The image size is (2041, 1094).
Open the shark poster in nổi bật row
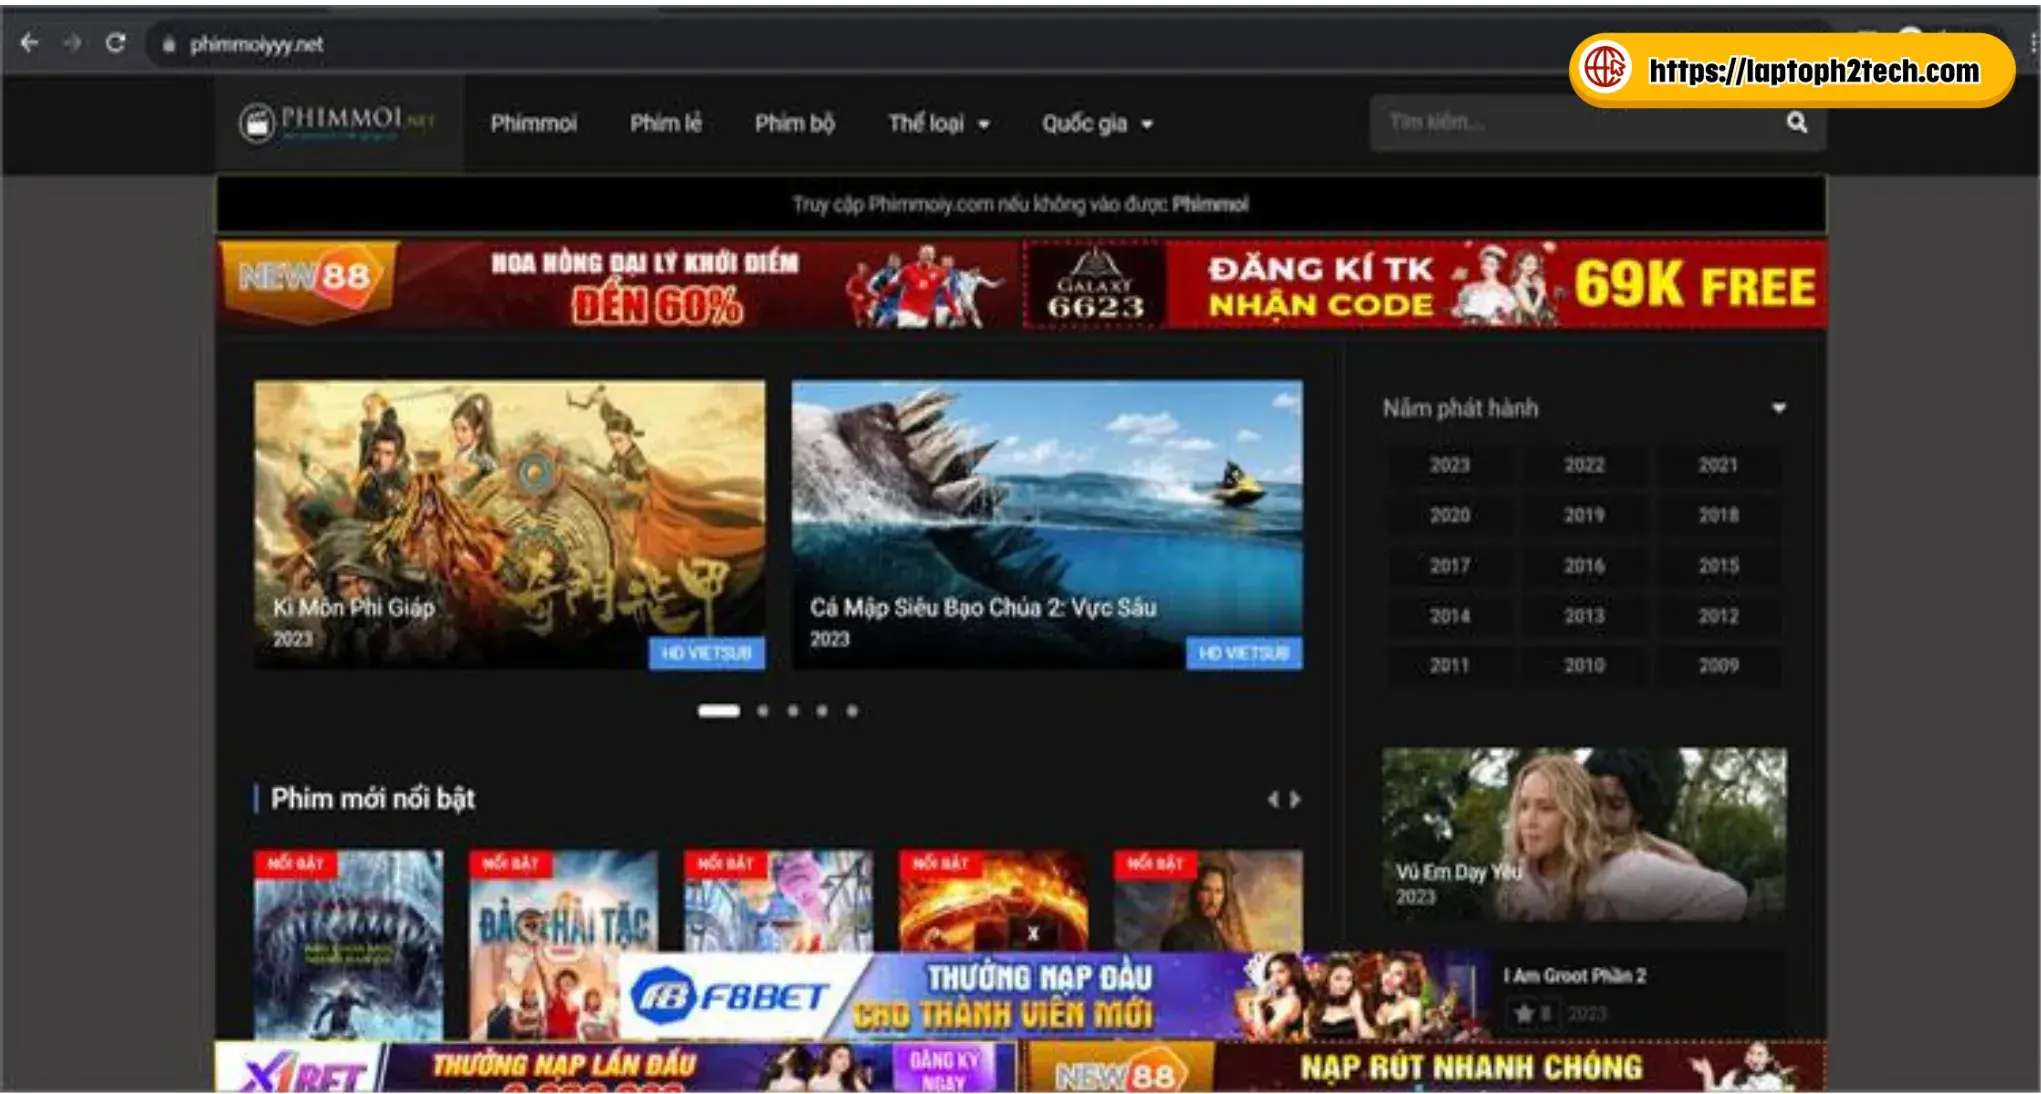(348, 945)
